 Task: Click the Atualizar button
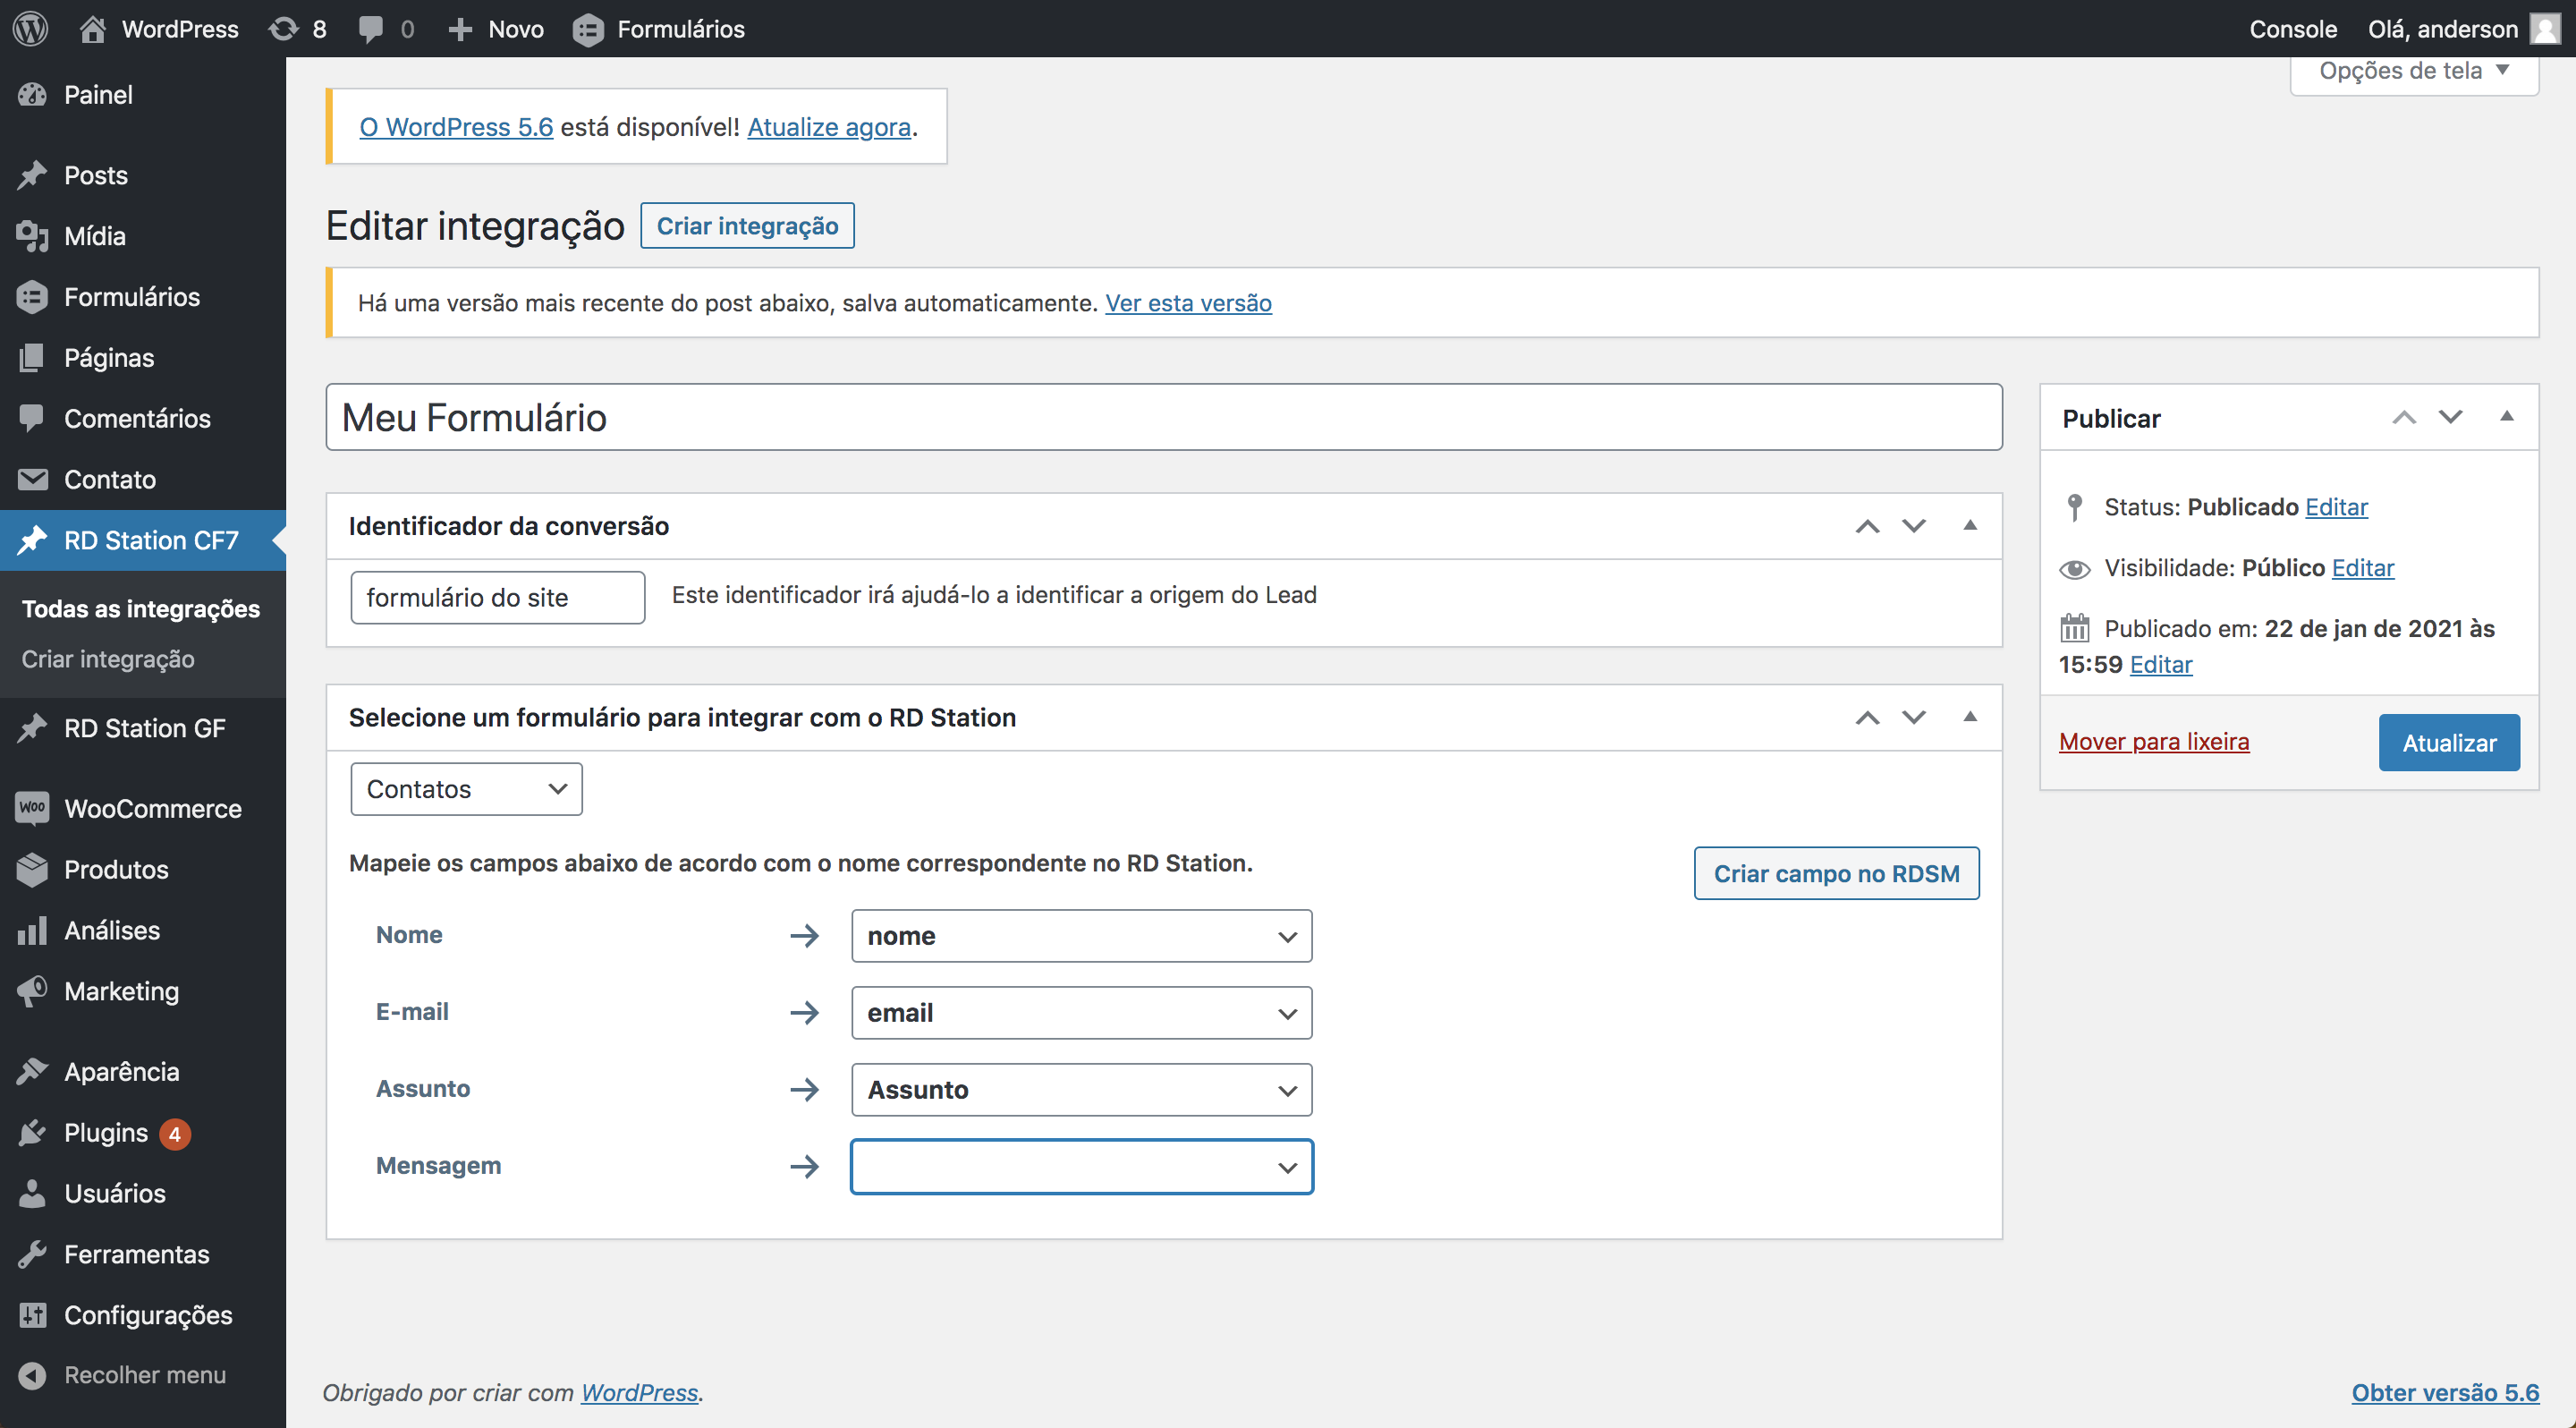pos(2448,742)
